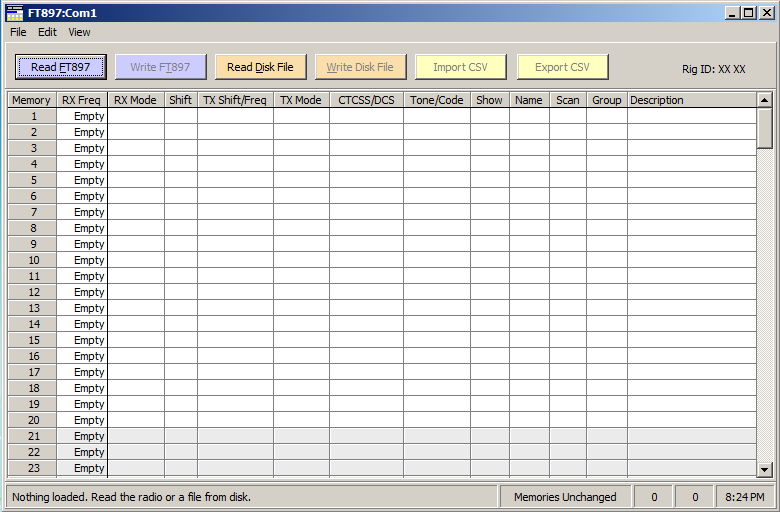
Task: Click the Name column header
Action: pos(529,100)
